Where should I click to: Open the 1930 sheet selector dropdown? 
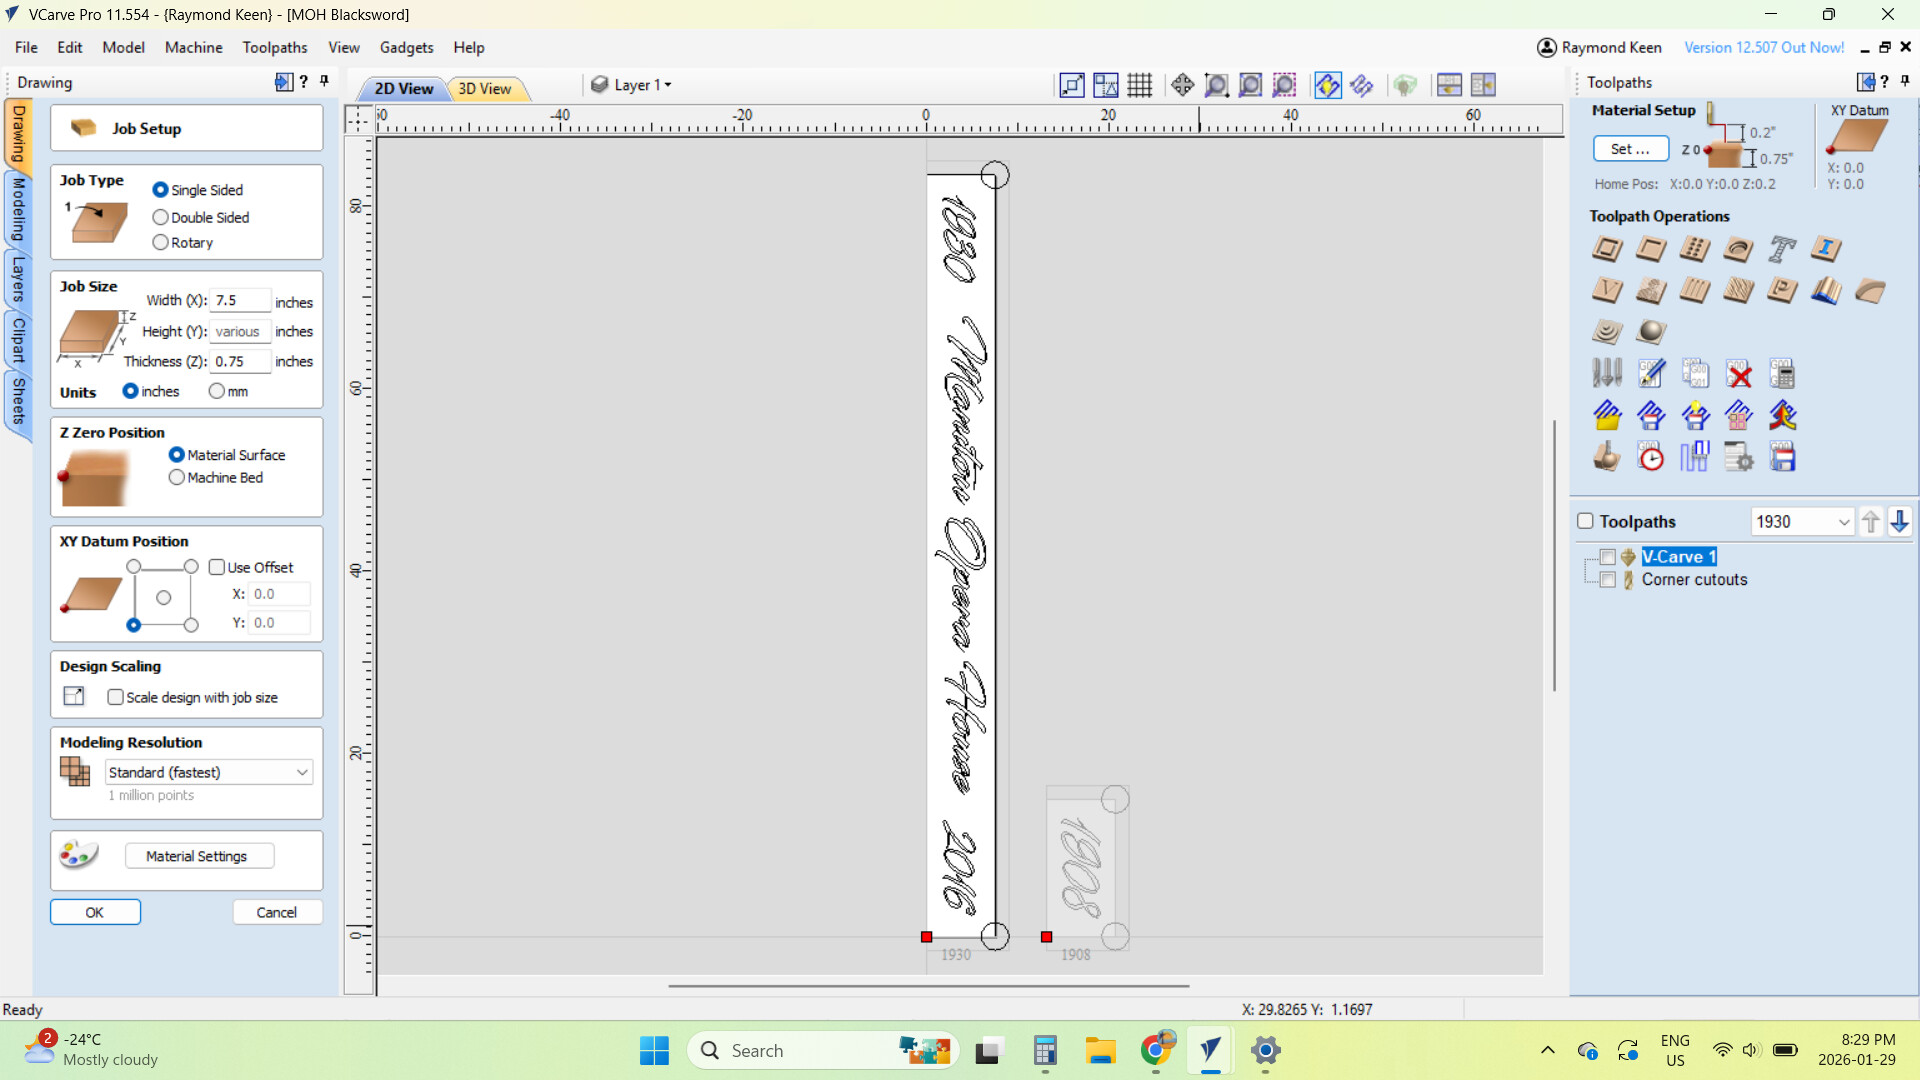pyautogui.click(x=1843, y=522)
